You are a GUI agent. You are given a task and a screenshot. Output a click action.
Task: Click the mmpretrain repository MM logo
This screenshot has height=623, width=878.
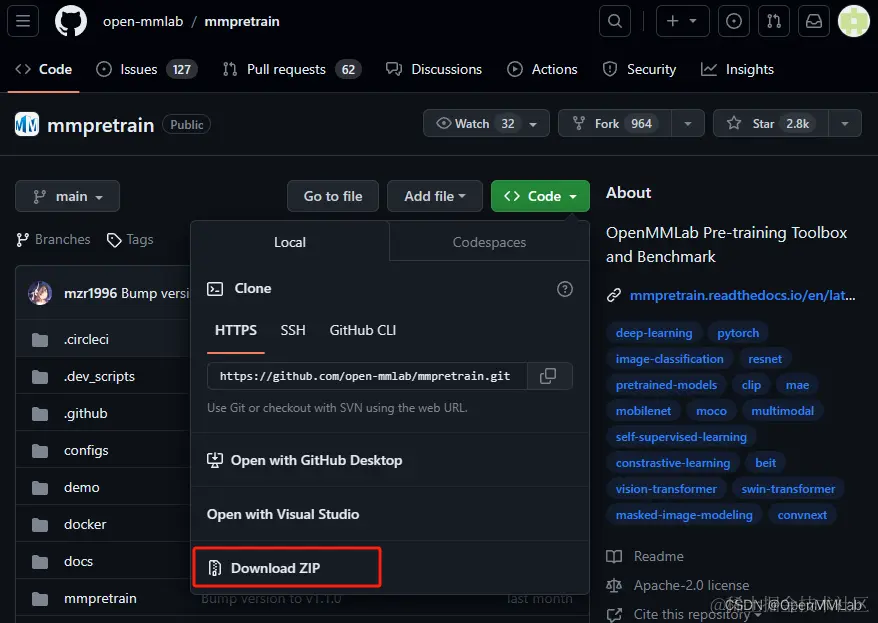pos(27,124)
